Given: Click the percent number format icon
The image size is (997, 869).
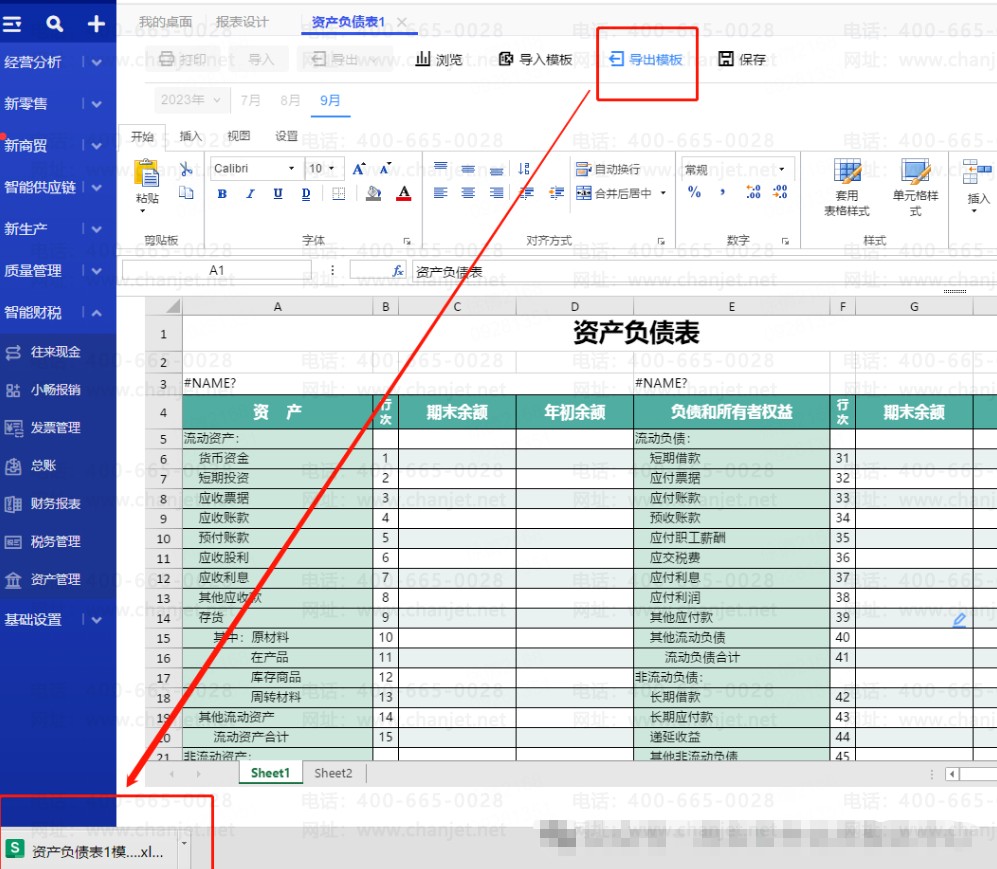Looking at the screenshot, I should point(694,192).
